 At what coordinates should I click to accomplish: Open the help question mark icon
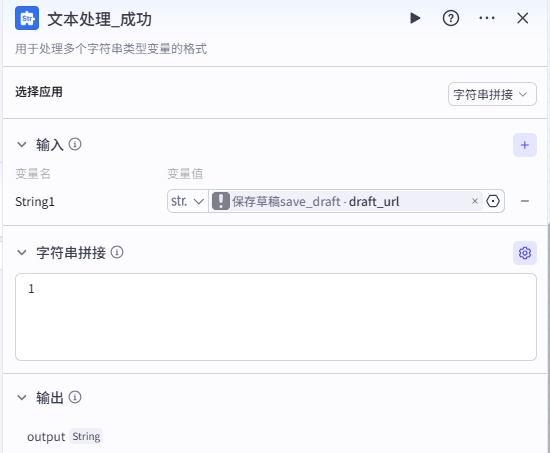point(451,18)
